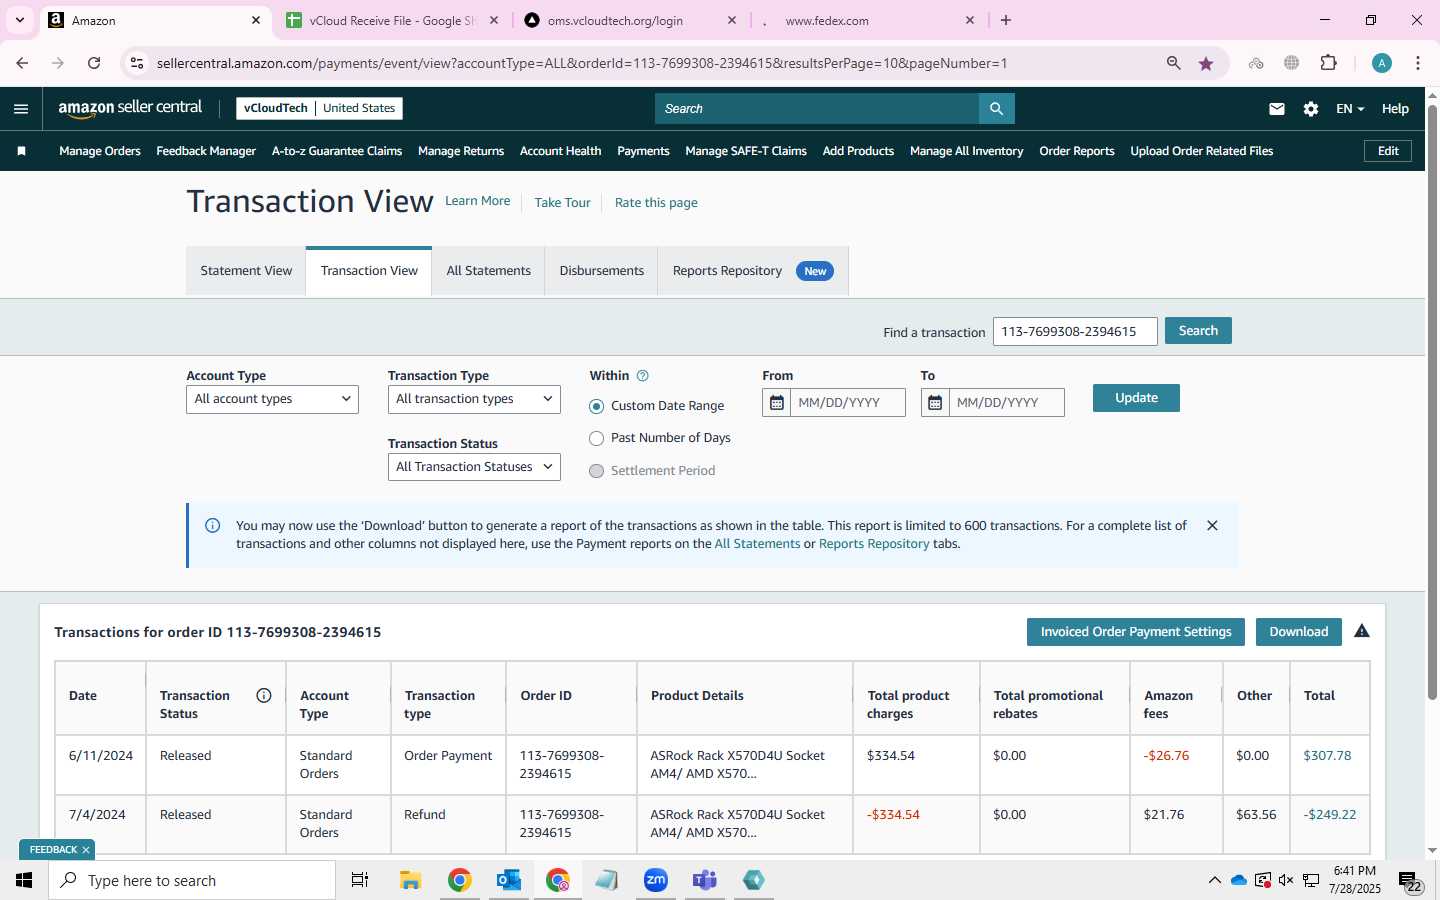Select Past Number of Days radio button
The height and width of the screenshot is (900, 1440).
597,438
